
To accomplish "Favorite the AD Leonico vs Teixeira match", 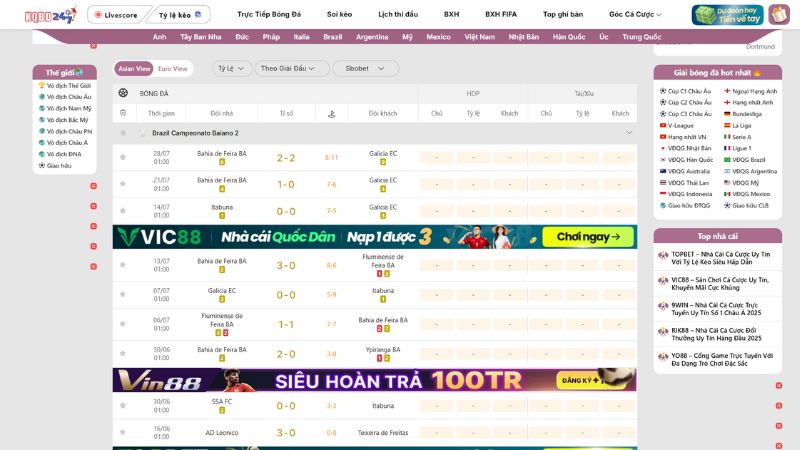I will coord(123,432).
